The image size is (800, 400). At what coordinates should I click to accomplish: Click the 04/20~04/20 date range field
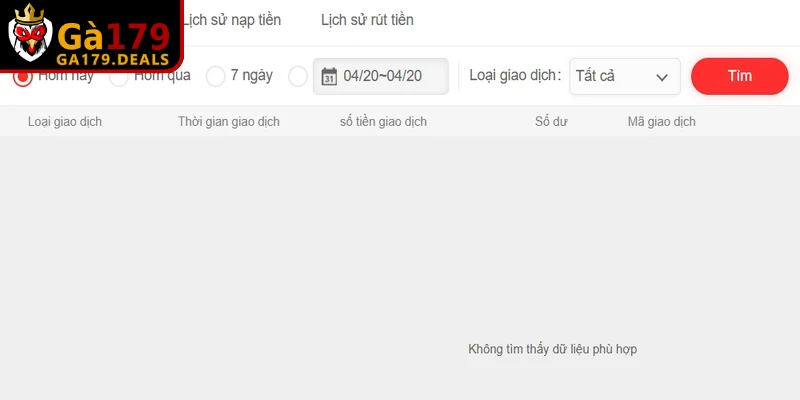click(382, 76)
